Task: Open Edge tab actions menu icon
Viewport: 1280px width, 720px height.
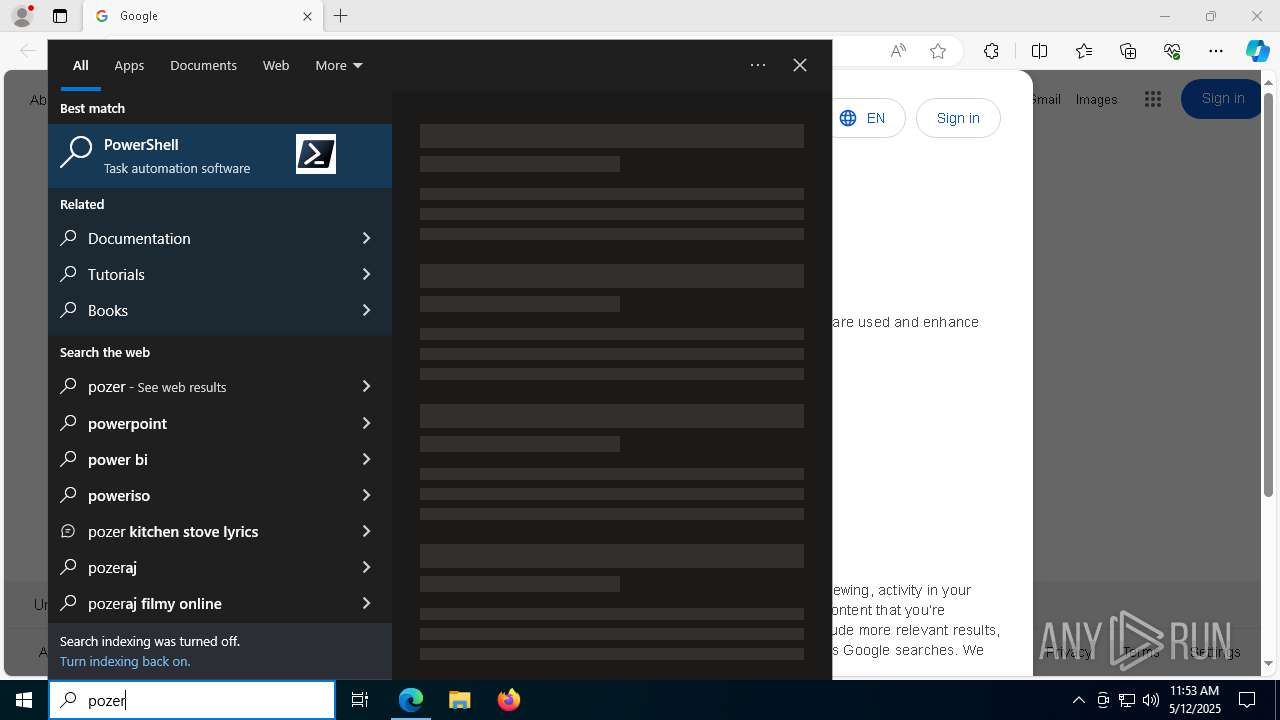Action: [x=60, y=16]
